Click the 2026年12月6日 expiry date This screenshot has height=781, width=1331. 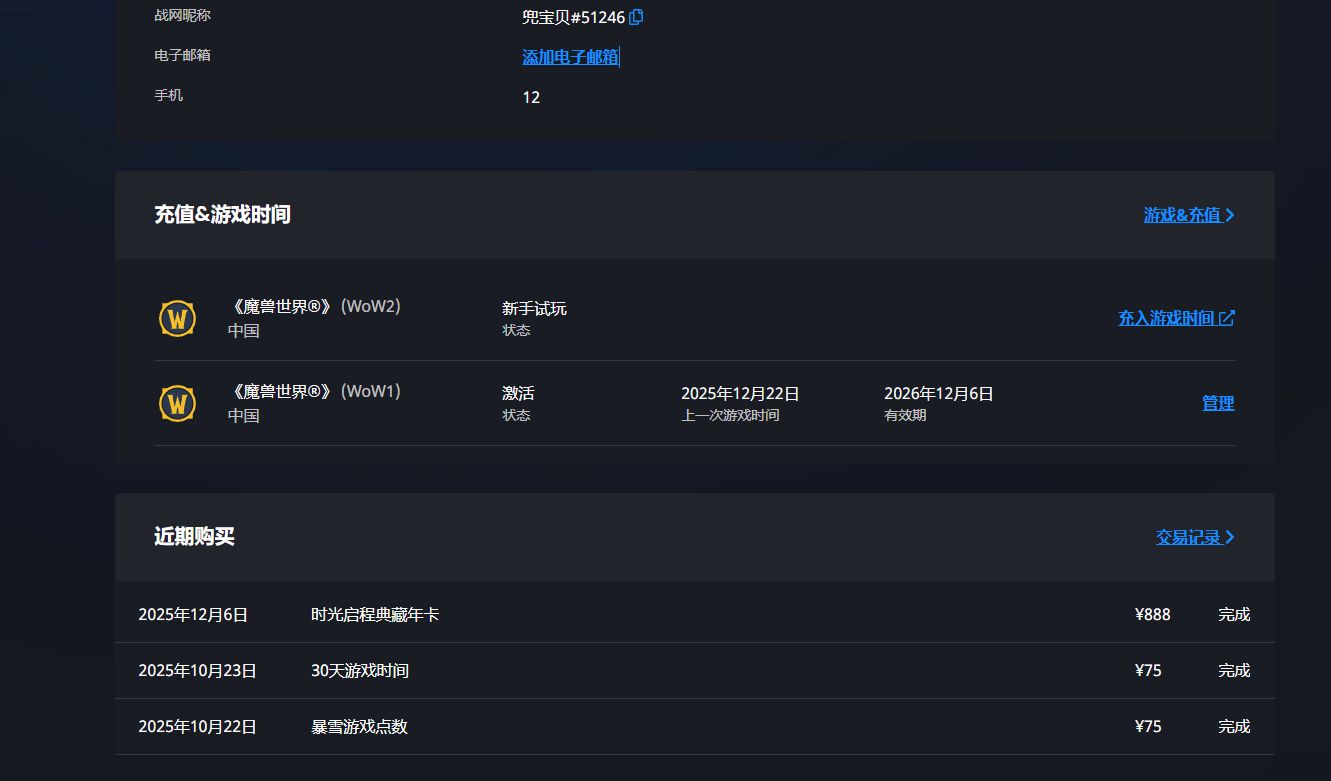[x=938, y=394]
